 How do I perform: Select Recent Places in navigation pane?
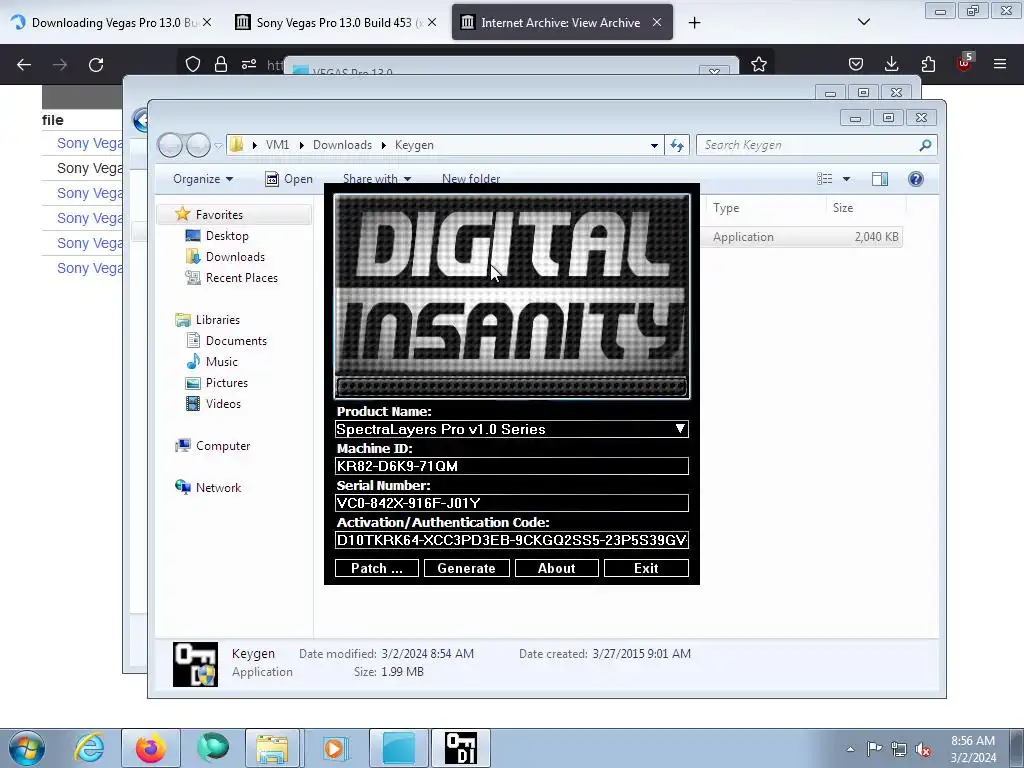coord(242,278)
